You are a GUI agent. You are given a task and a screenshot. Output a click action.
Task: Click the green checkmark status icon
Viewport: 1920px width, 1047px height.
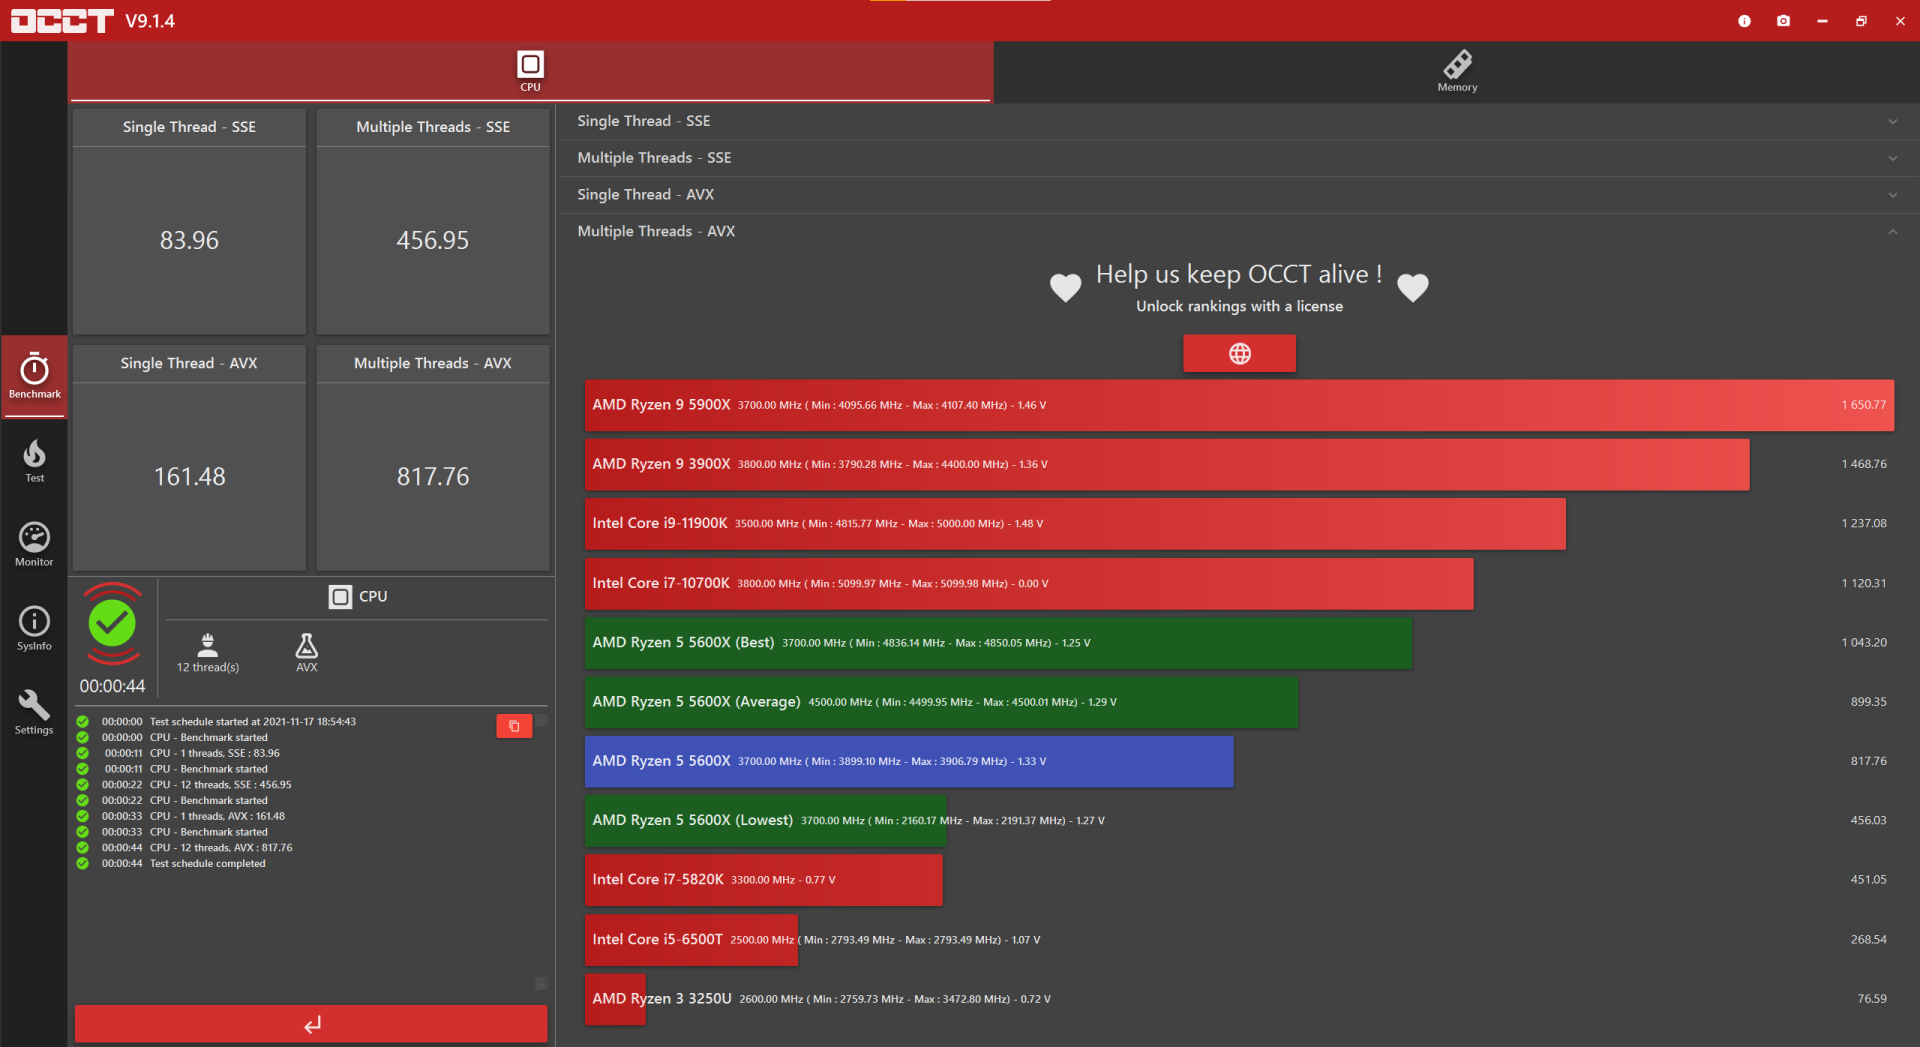point(112,624)
